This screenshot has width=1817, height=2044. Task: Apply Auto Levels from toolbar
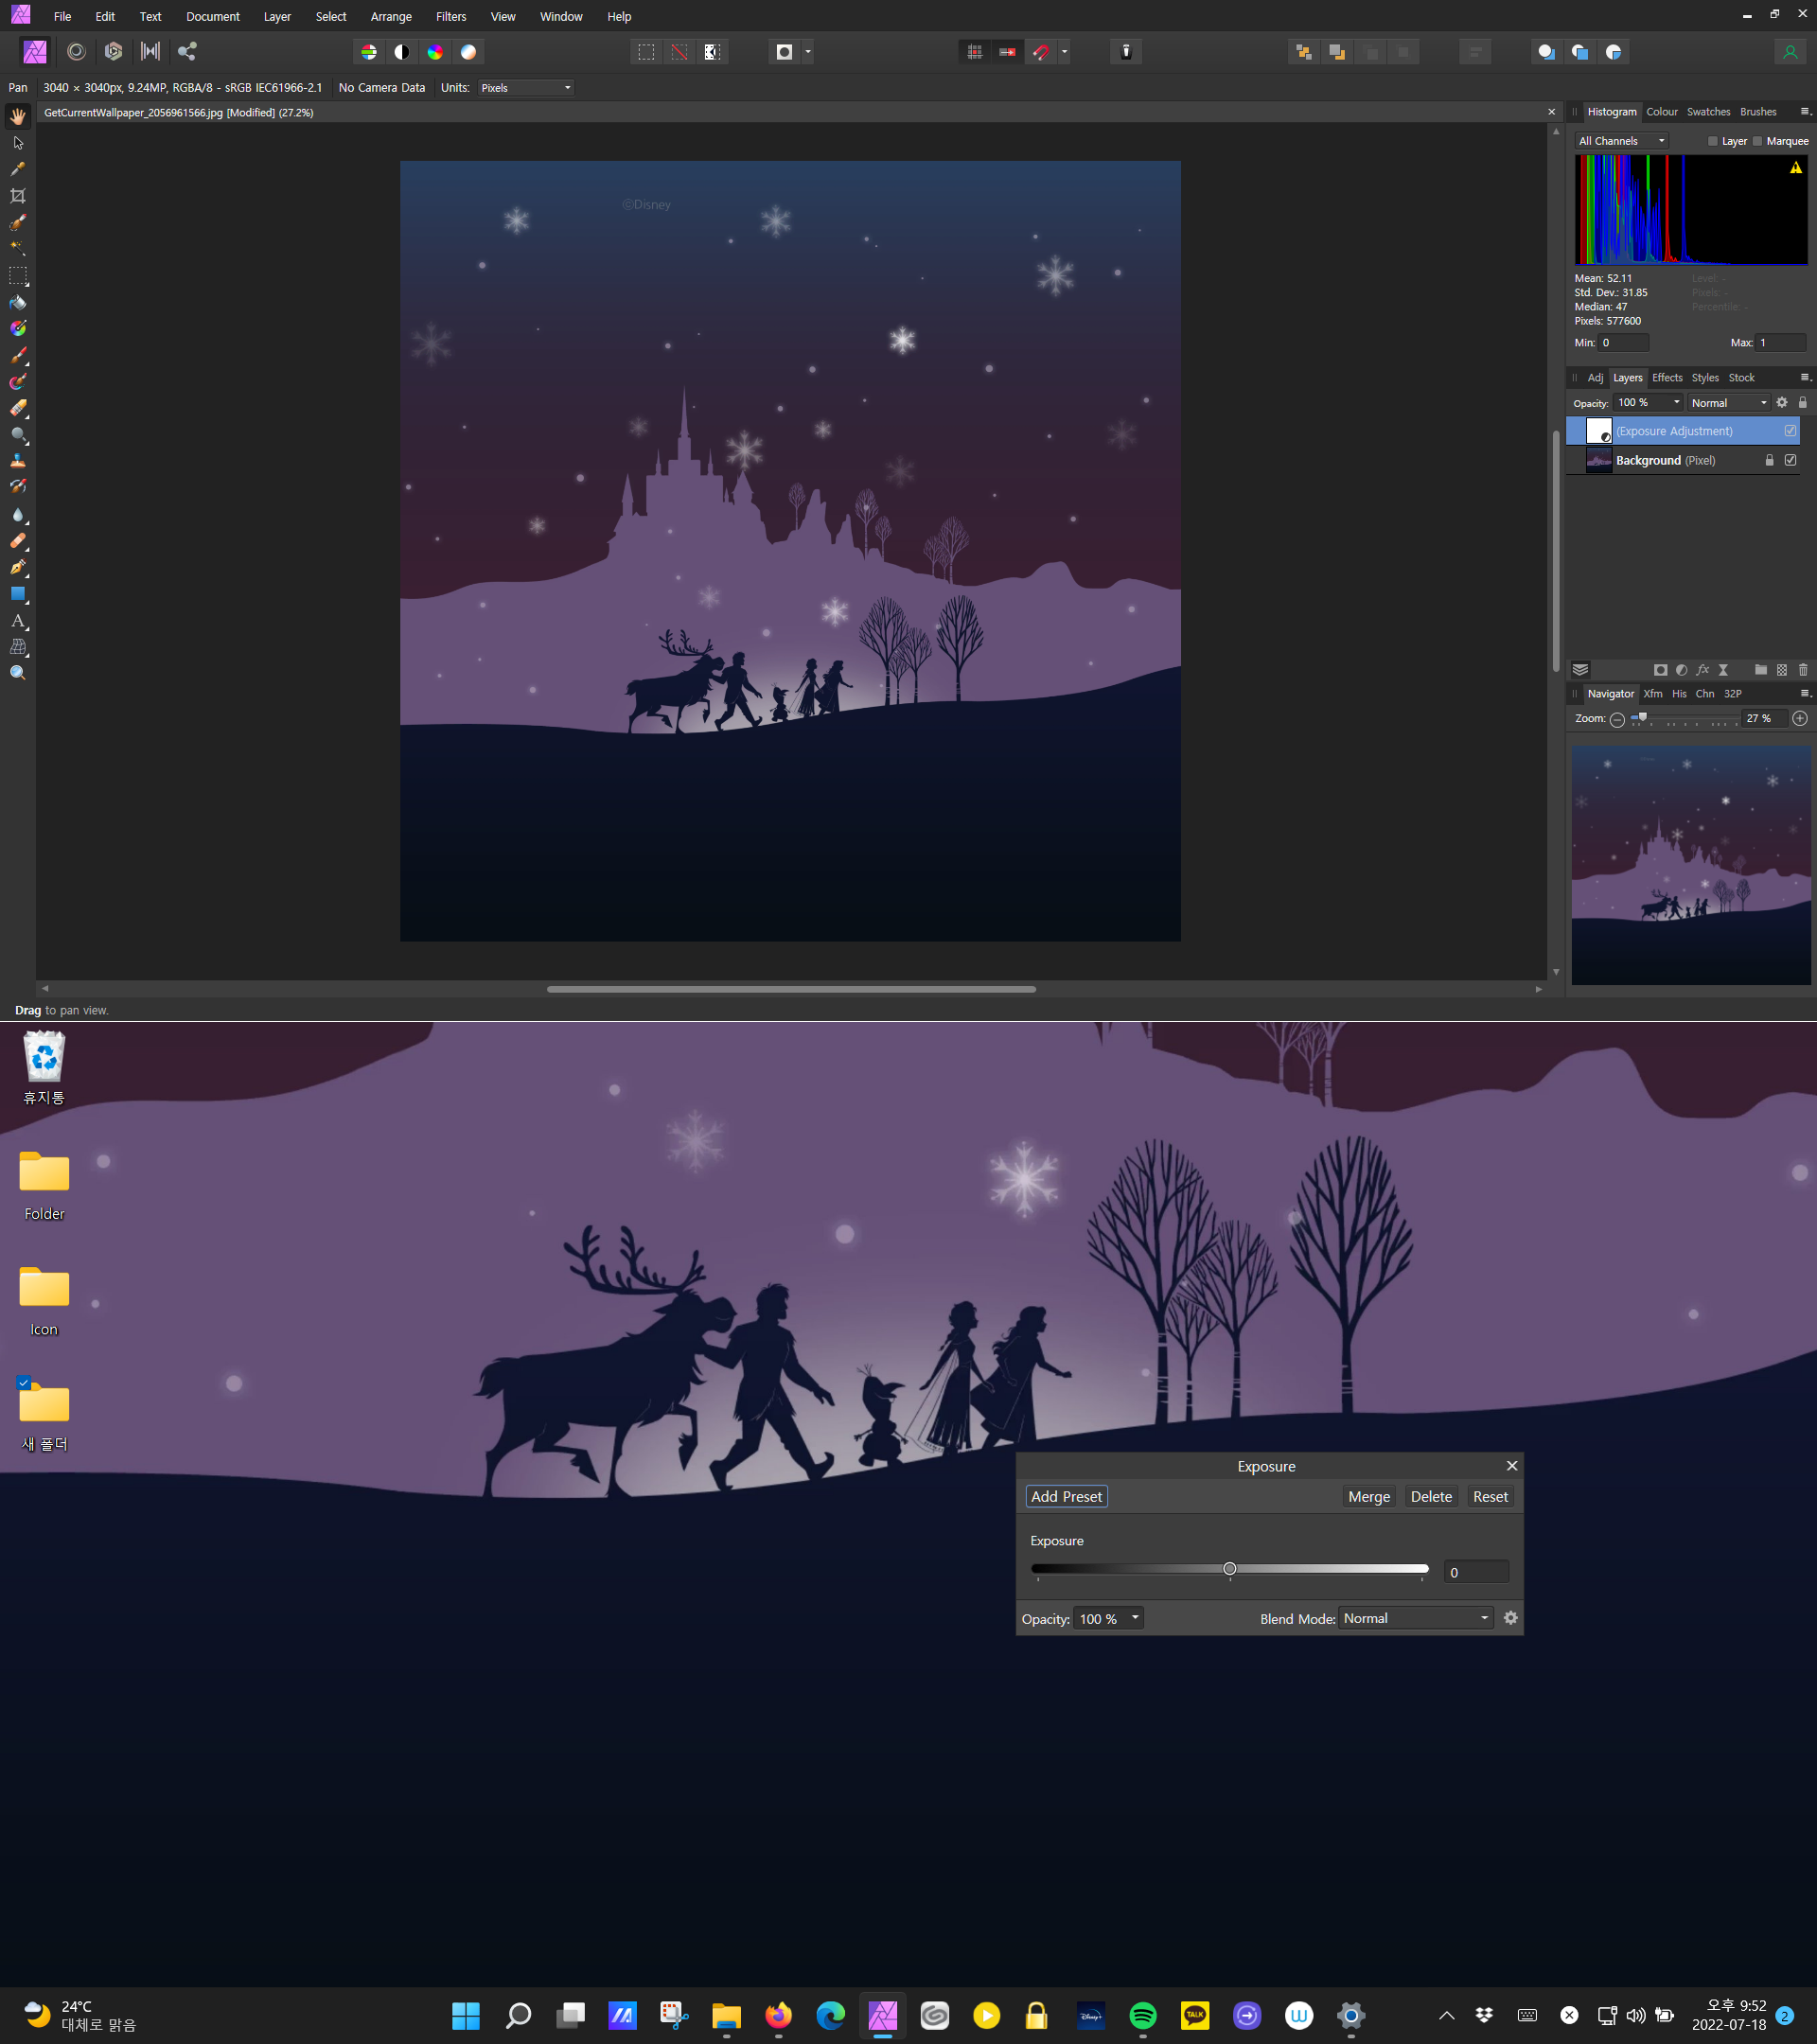(x=369, y=52)
